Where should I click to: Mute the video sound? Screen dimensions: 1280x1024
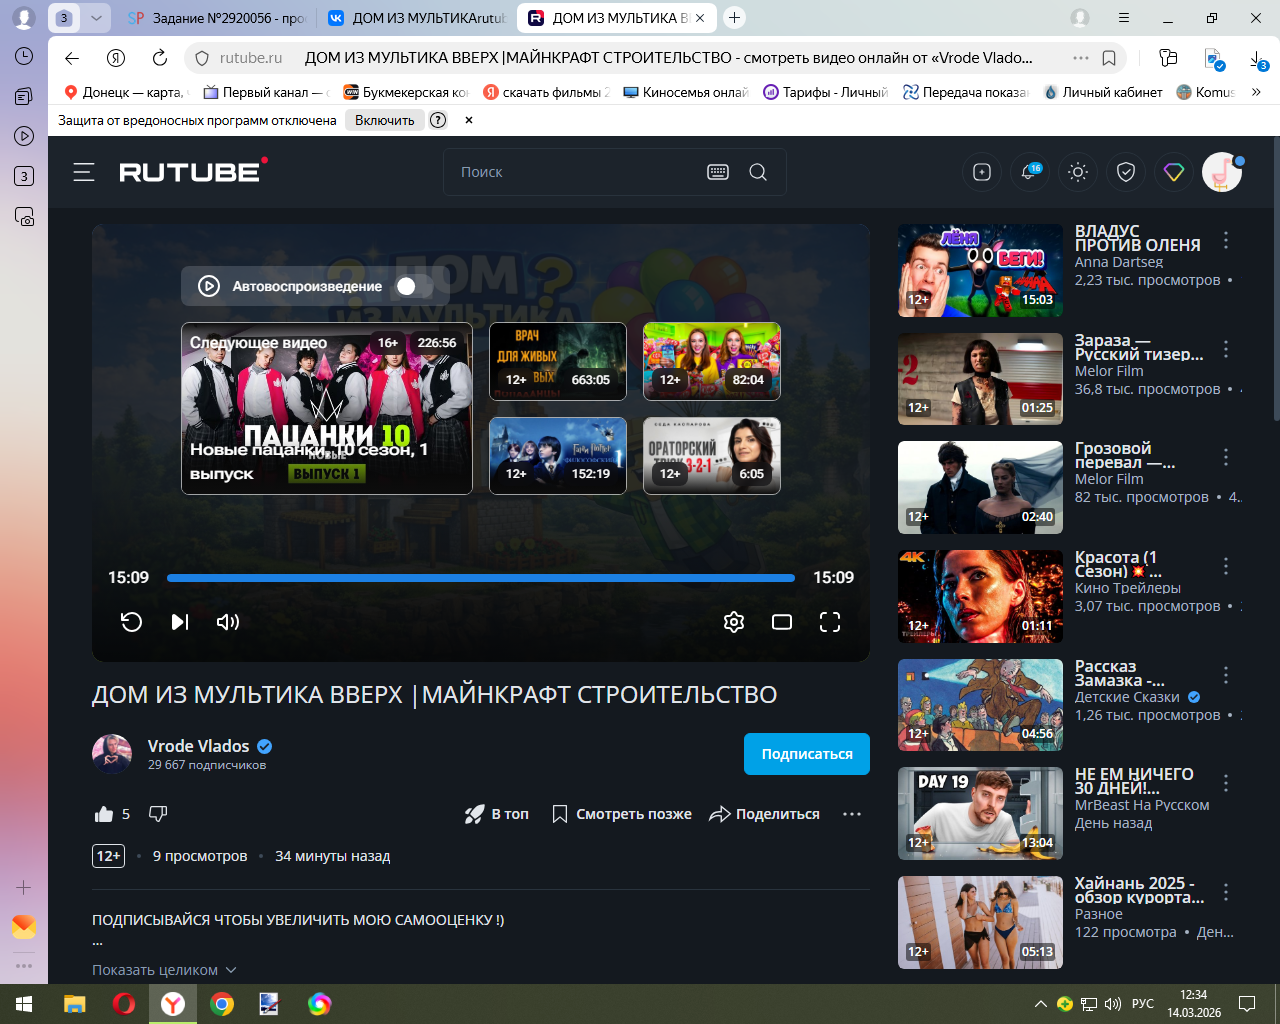228,622
